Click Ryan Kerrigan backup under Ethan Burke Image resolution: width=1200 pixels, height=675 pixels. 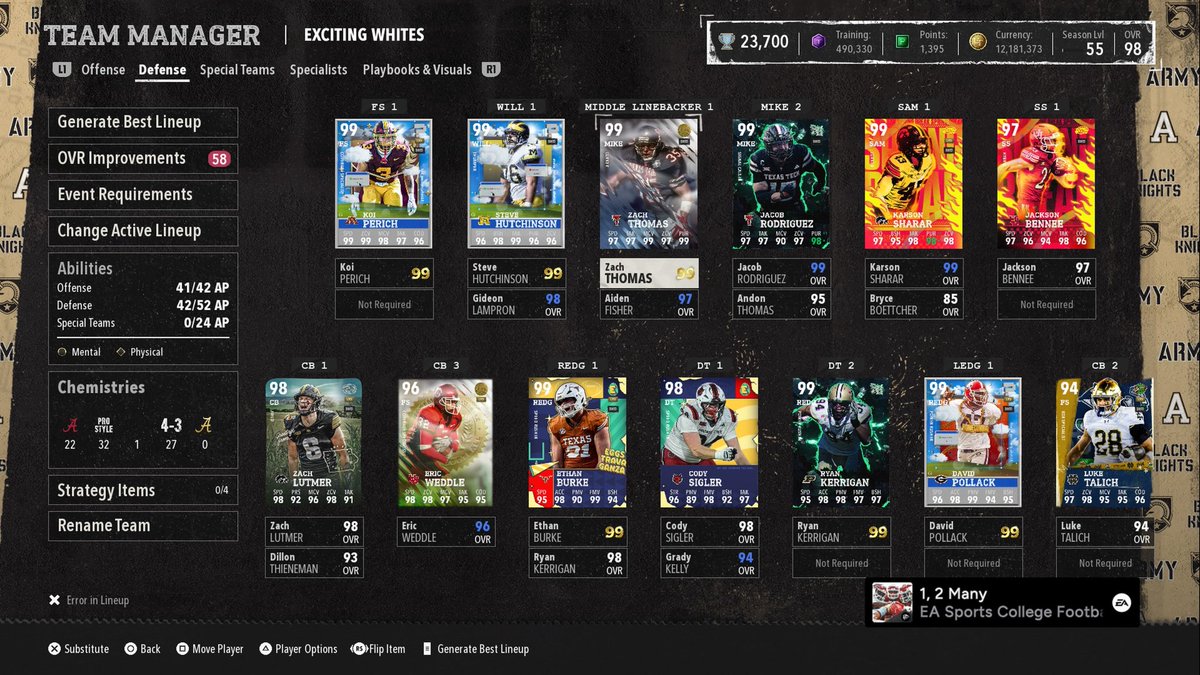pyautogui.click(x=578, y=563)
